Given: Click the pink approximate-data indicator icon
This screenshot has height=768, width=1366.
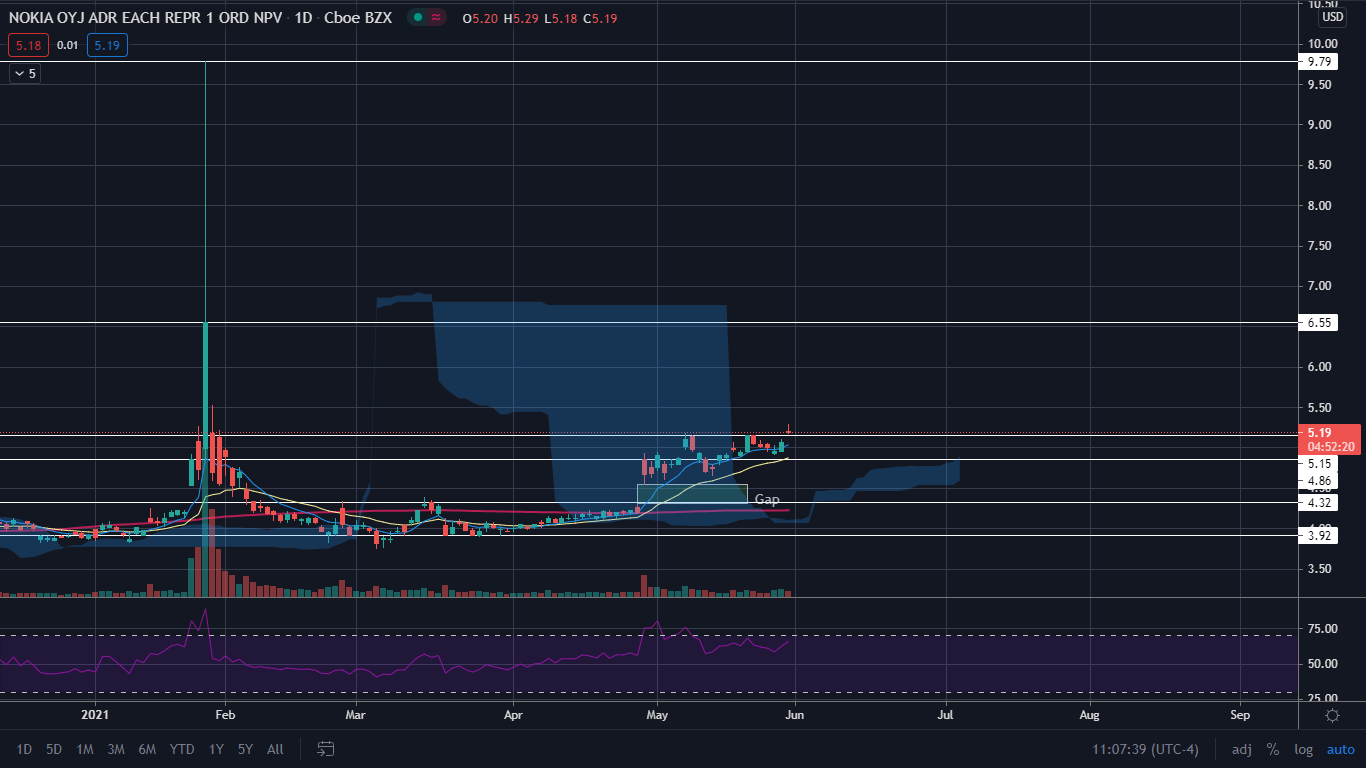Looking at the screenshot, I should (436, 17).
